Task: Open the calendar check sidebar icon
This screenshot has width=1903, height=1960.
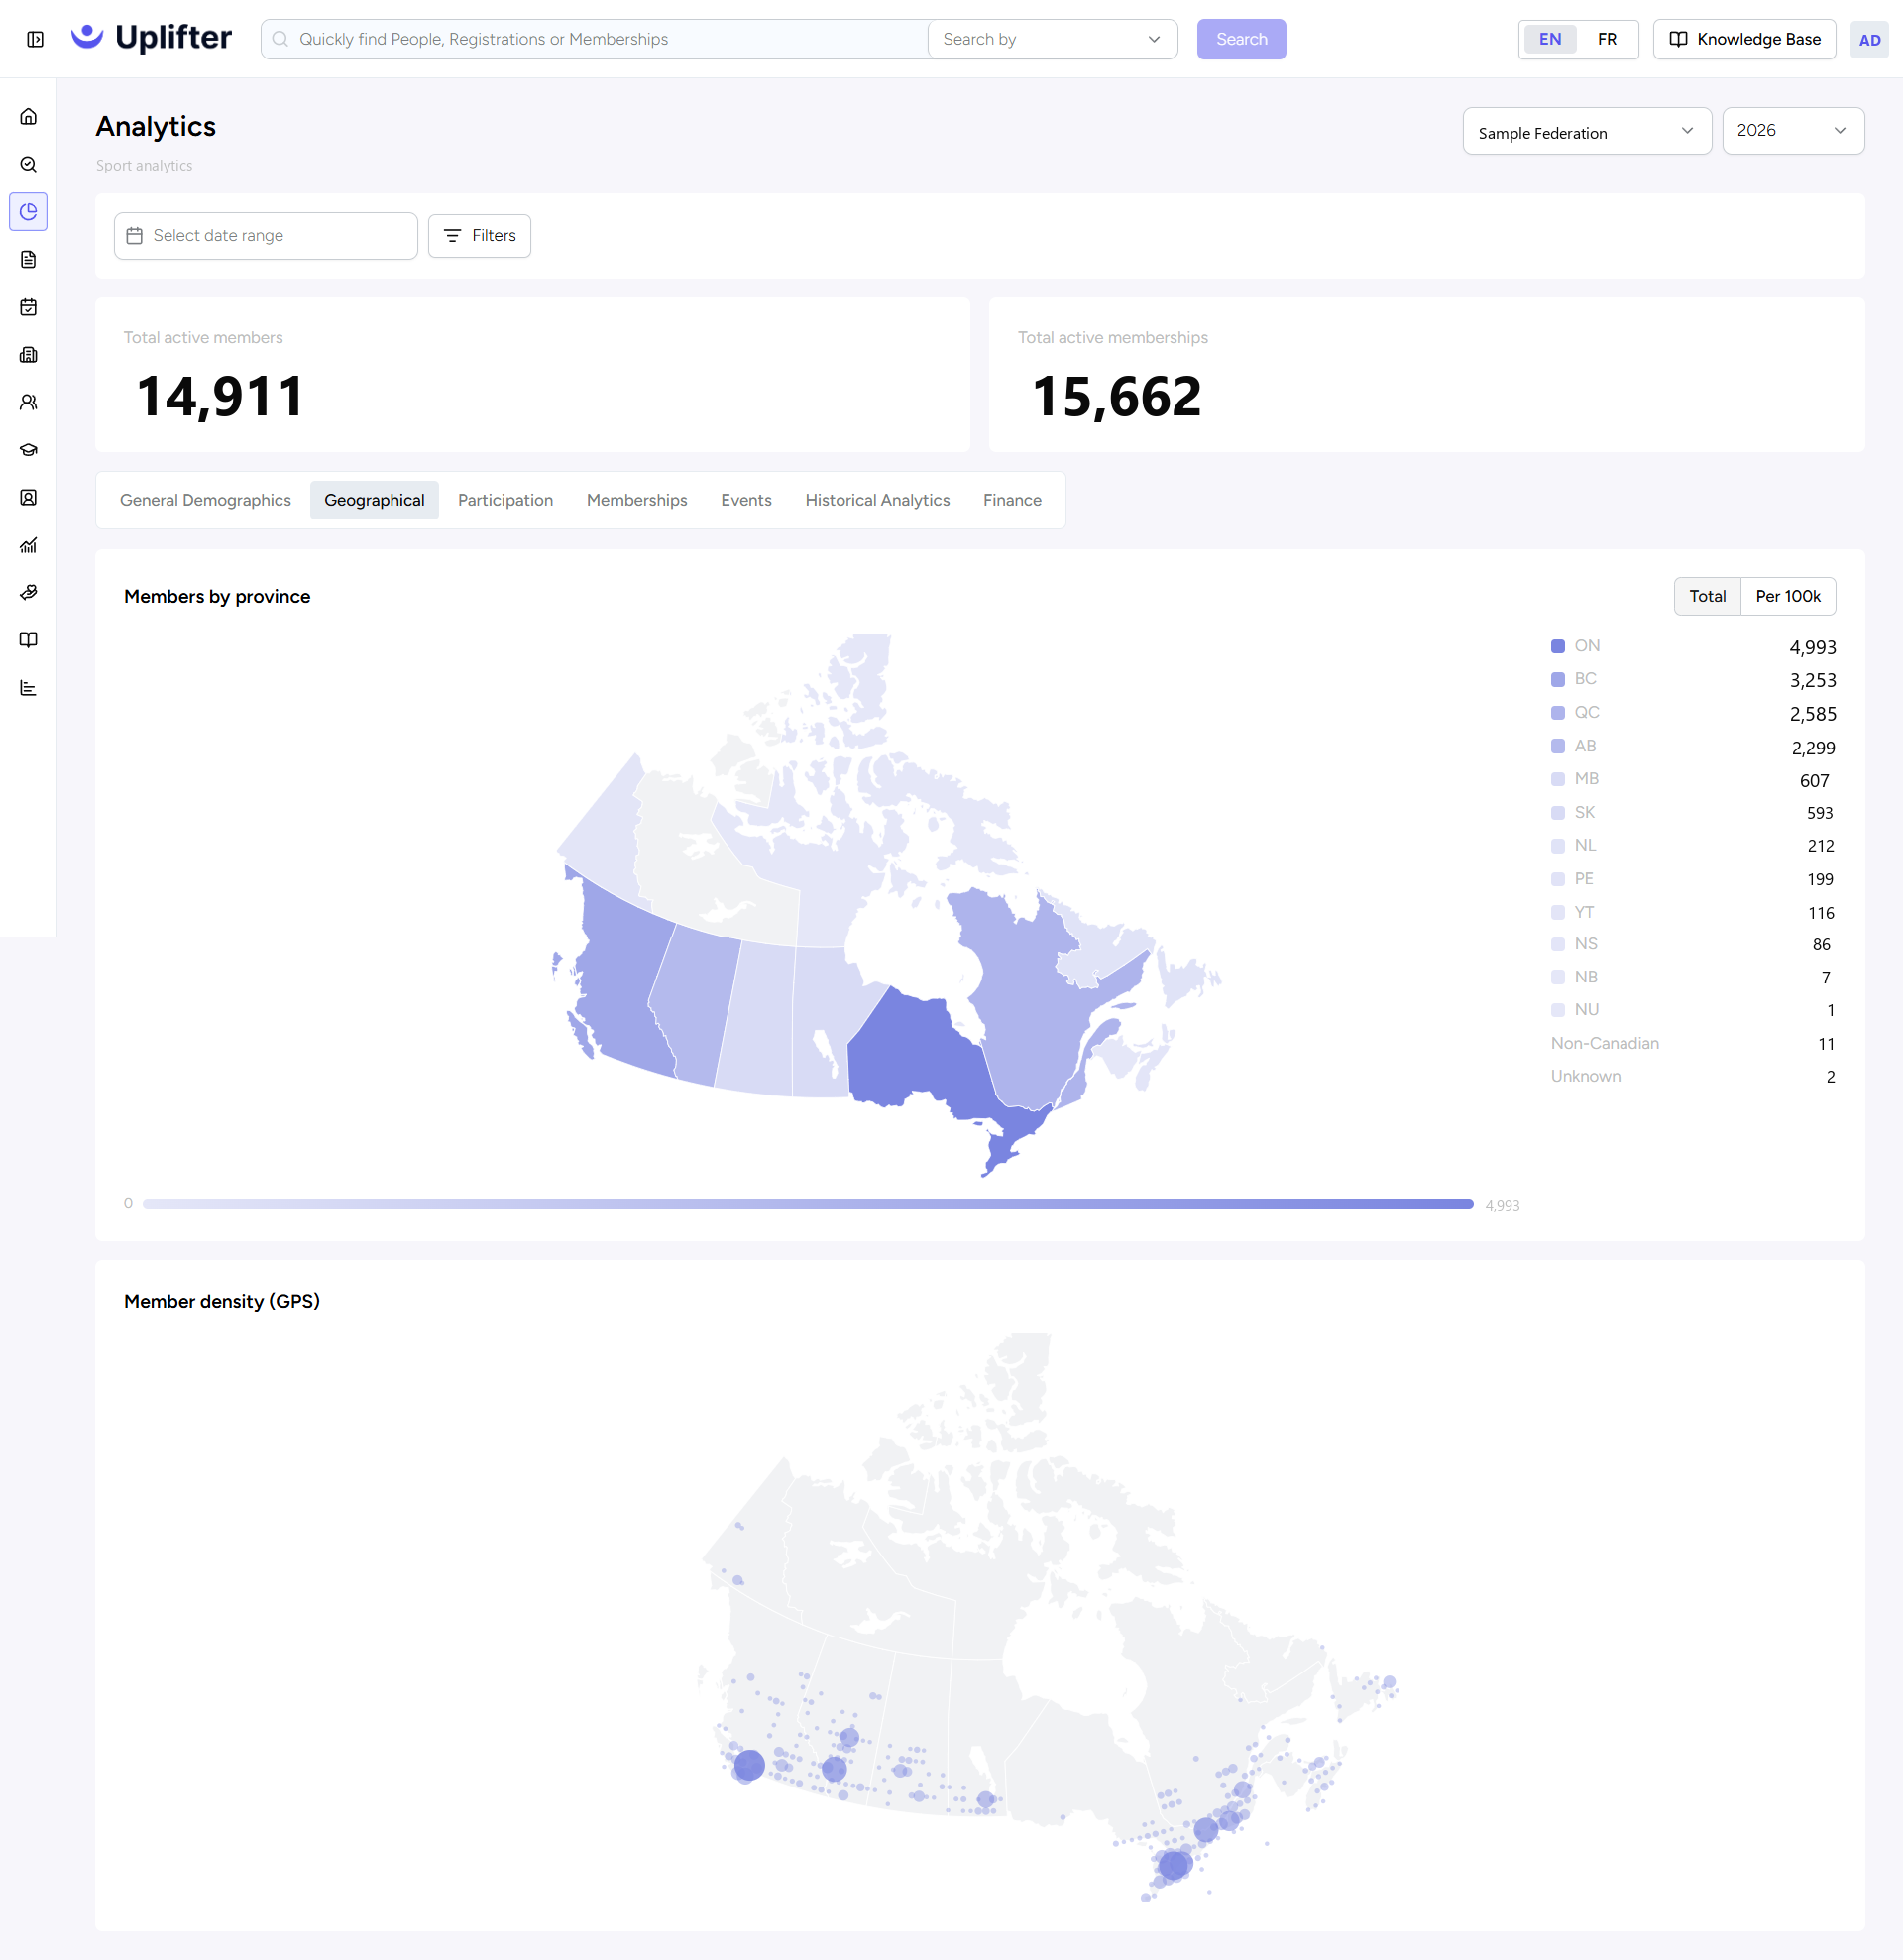Action: 28,307
